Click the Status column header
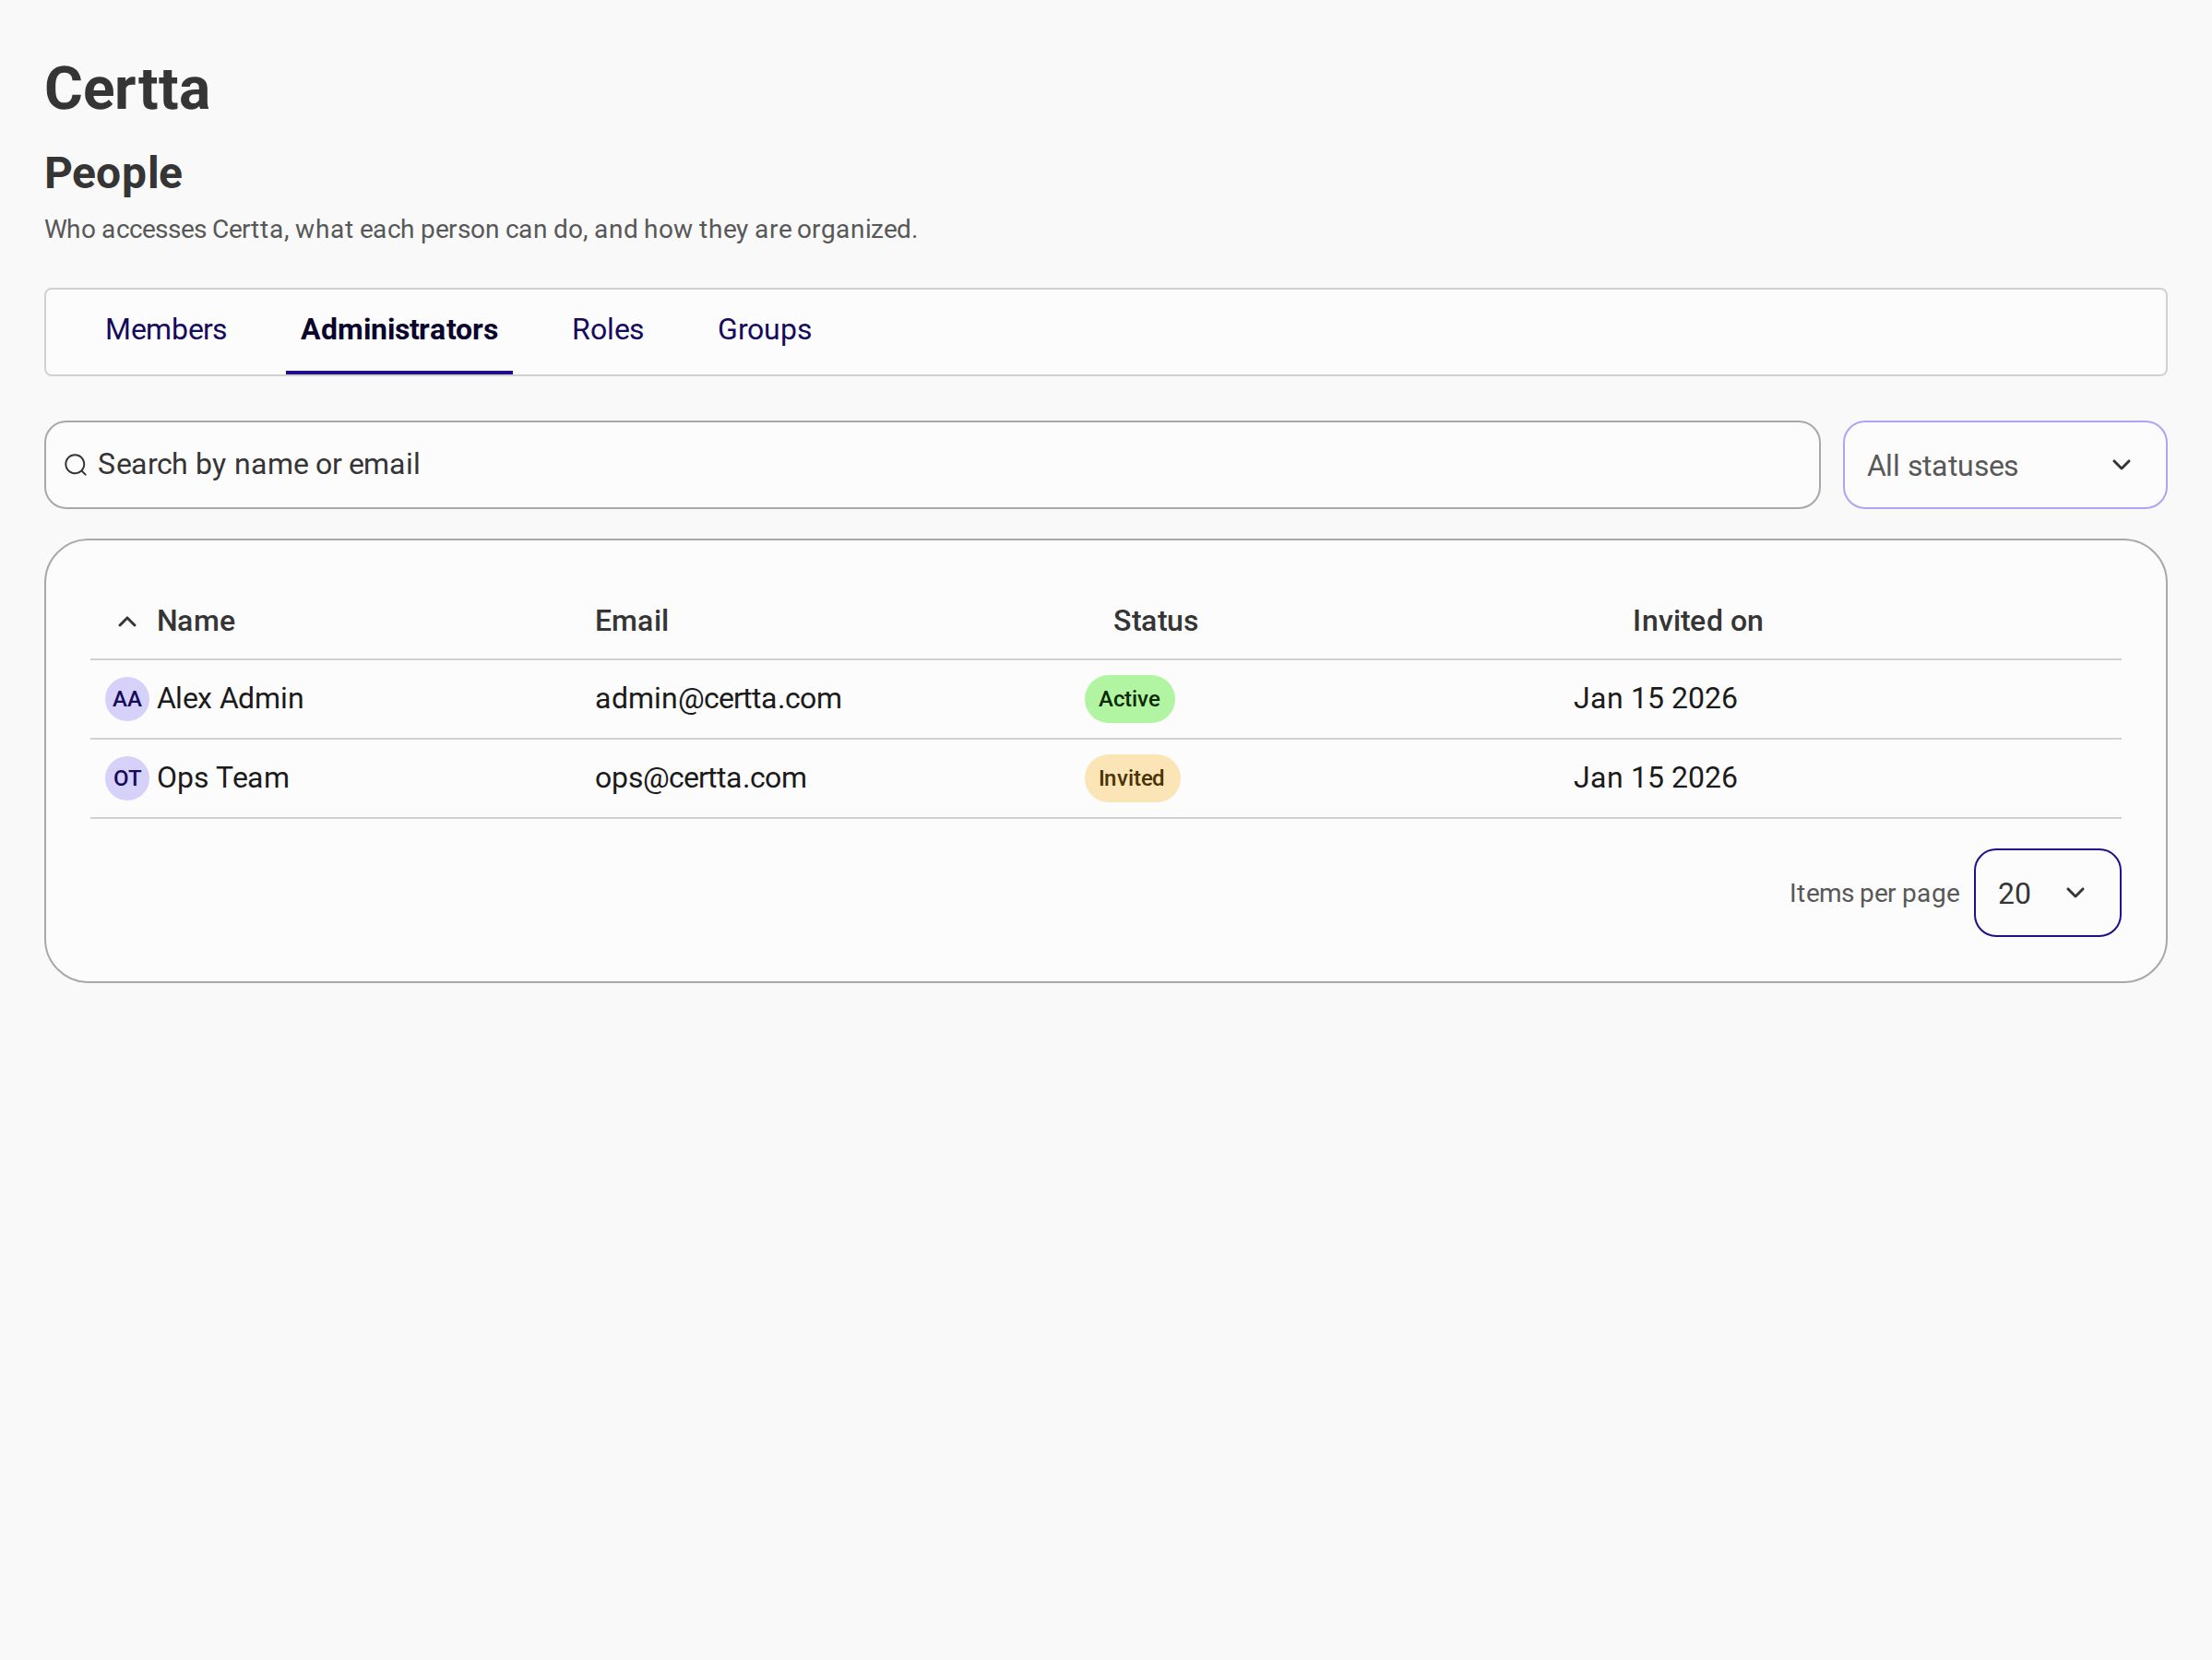Viewport: 2212px width, 1660px height. point(1155,621)
